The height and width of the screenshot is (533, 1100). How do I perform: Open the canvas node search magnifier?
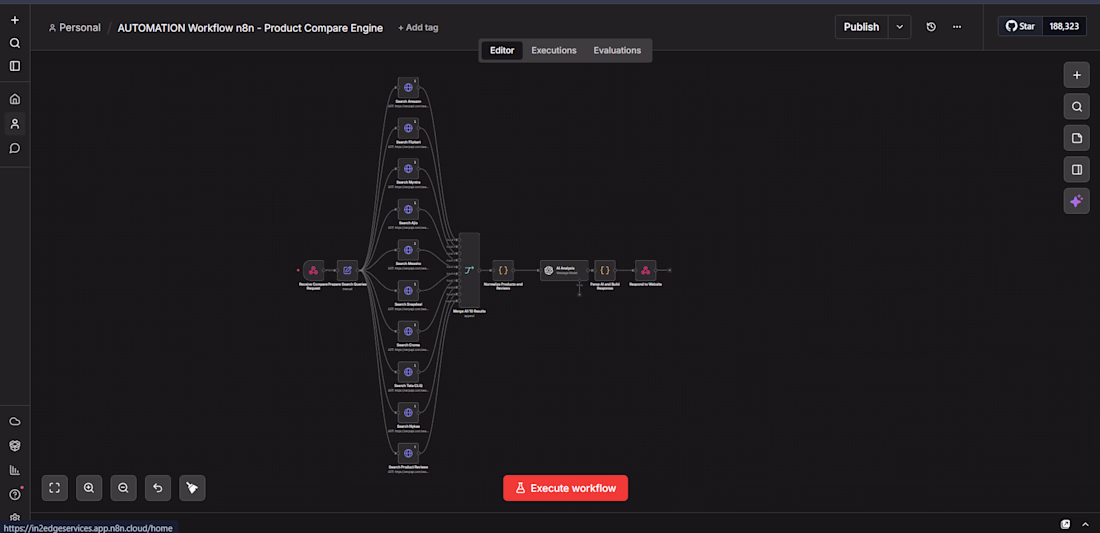click(x=1076, y=107)
